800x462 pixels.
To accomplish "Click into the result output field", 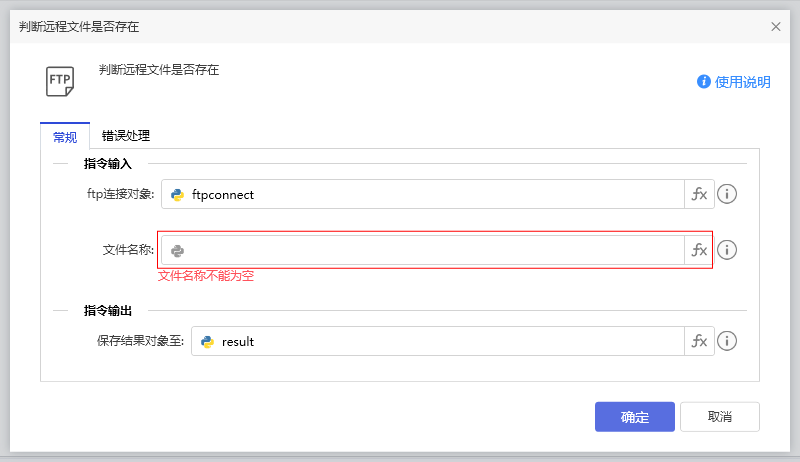I will [x=450, y=341].
